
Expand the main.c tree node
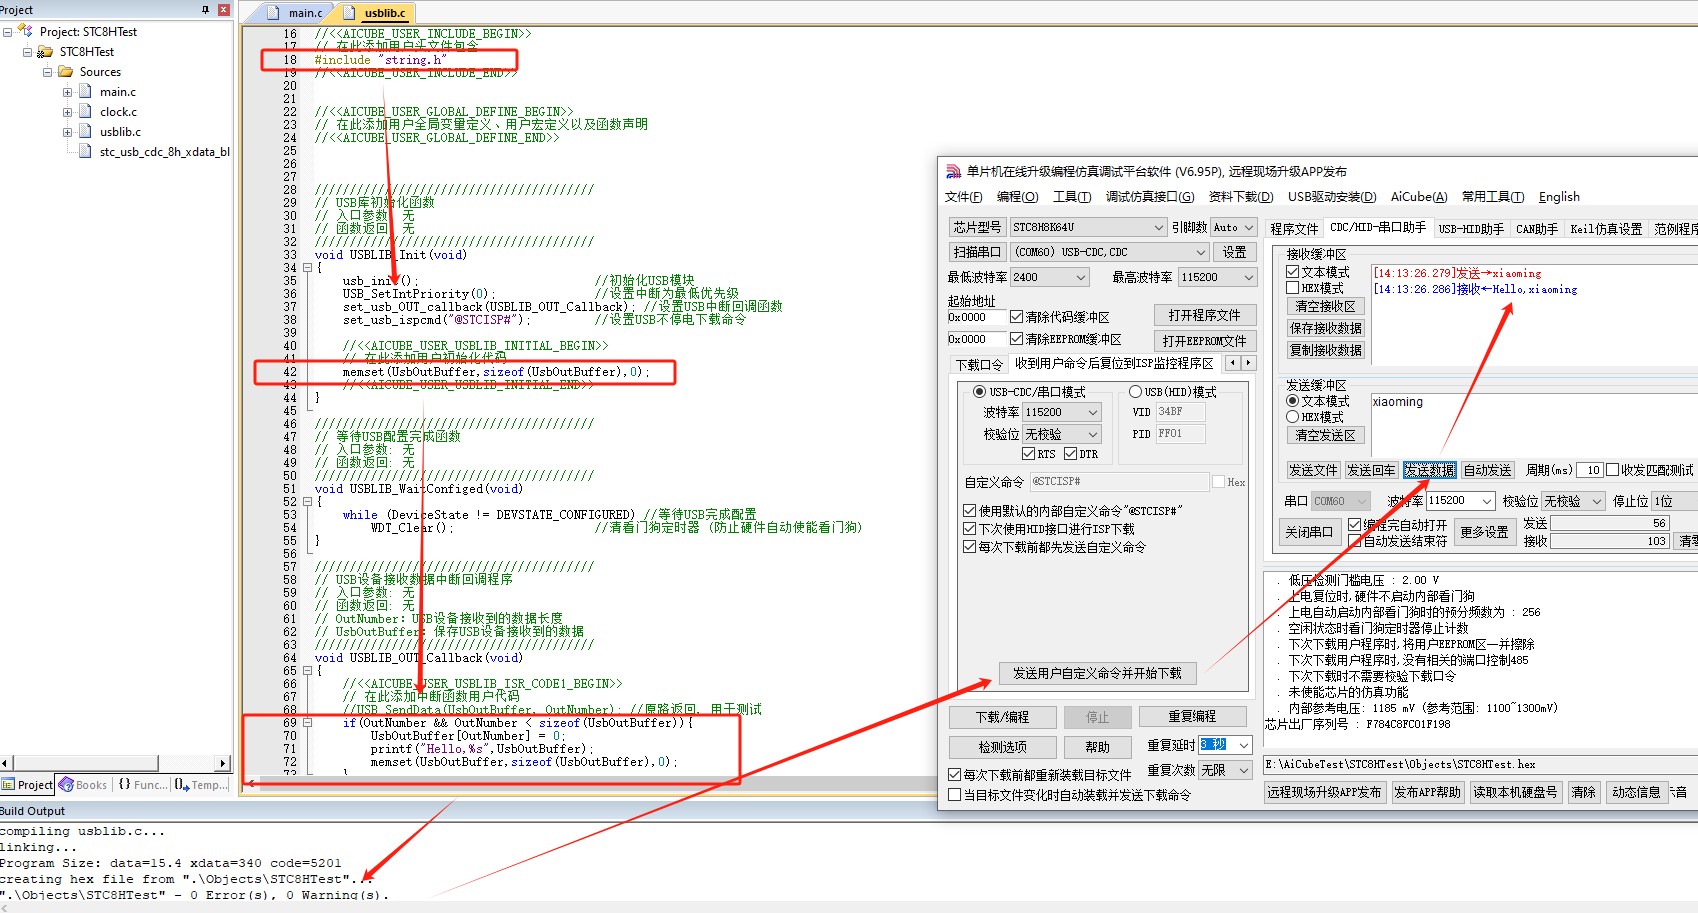click(x=67, y=92)
